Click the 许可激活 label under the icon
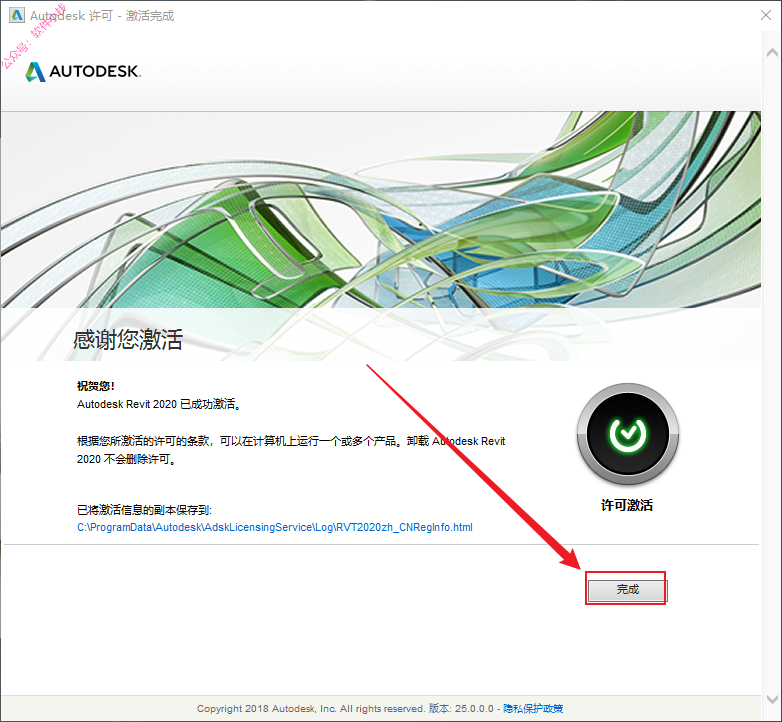 point(627,505)
